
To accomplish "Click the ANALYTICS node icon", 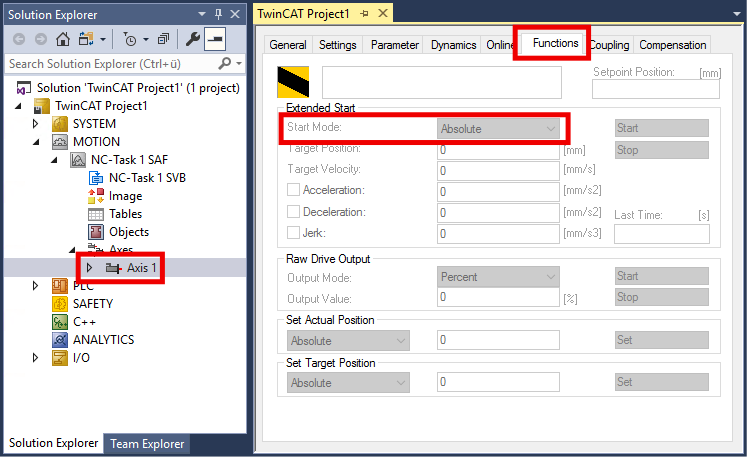I will [60, 340].
